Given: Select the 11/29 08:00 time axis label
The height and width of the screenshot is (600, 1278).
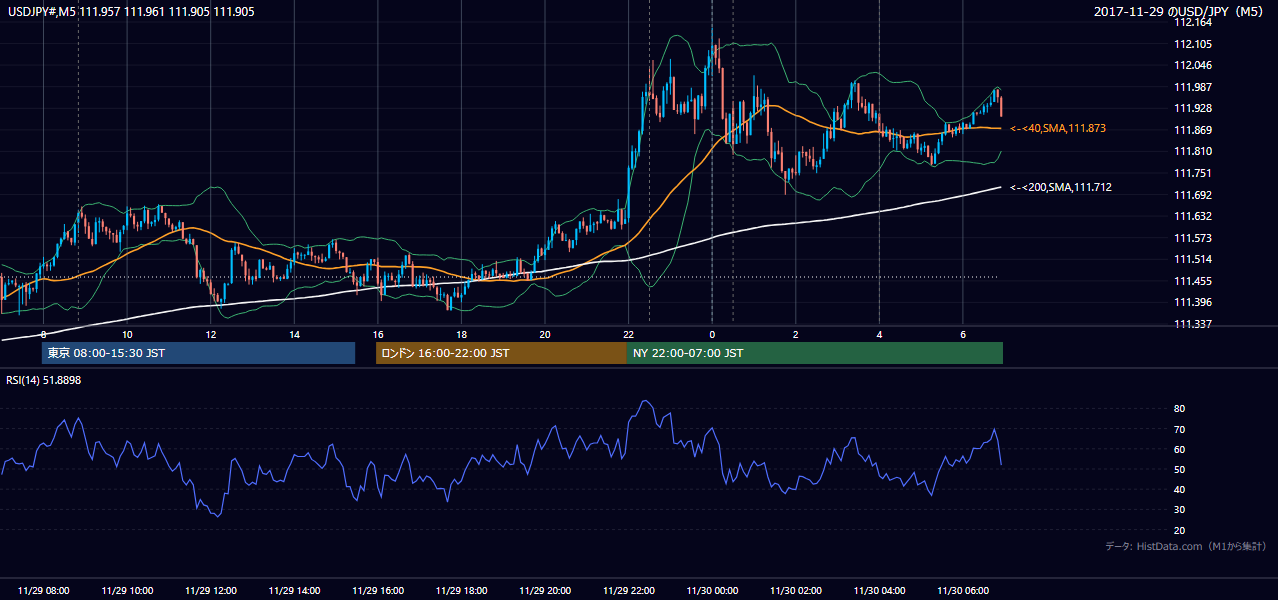Looking at the screenshot, I should pos(44,591).
